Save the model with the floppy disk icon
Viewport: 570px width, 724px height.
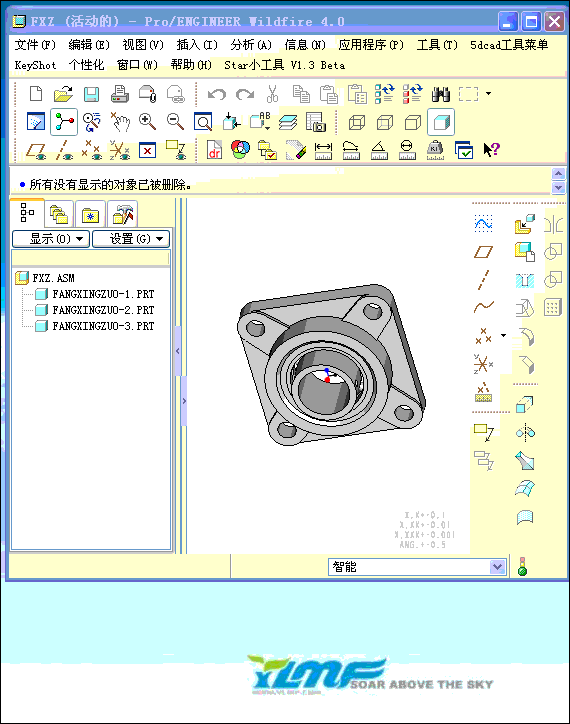tap(91, 94)
